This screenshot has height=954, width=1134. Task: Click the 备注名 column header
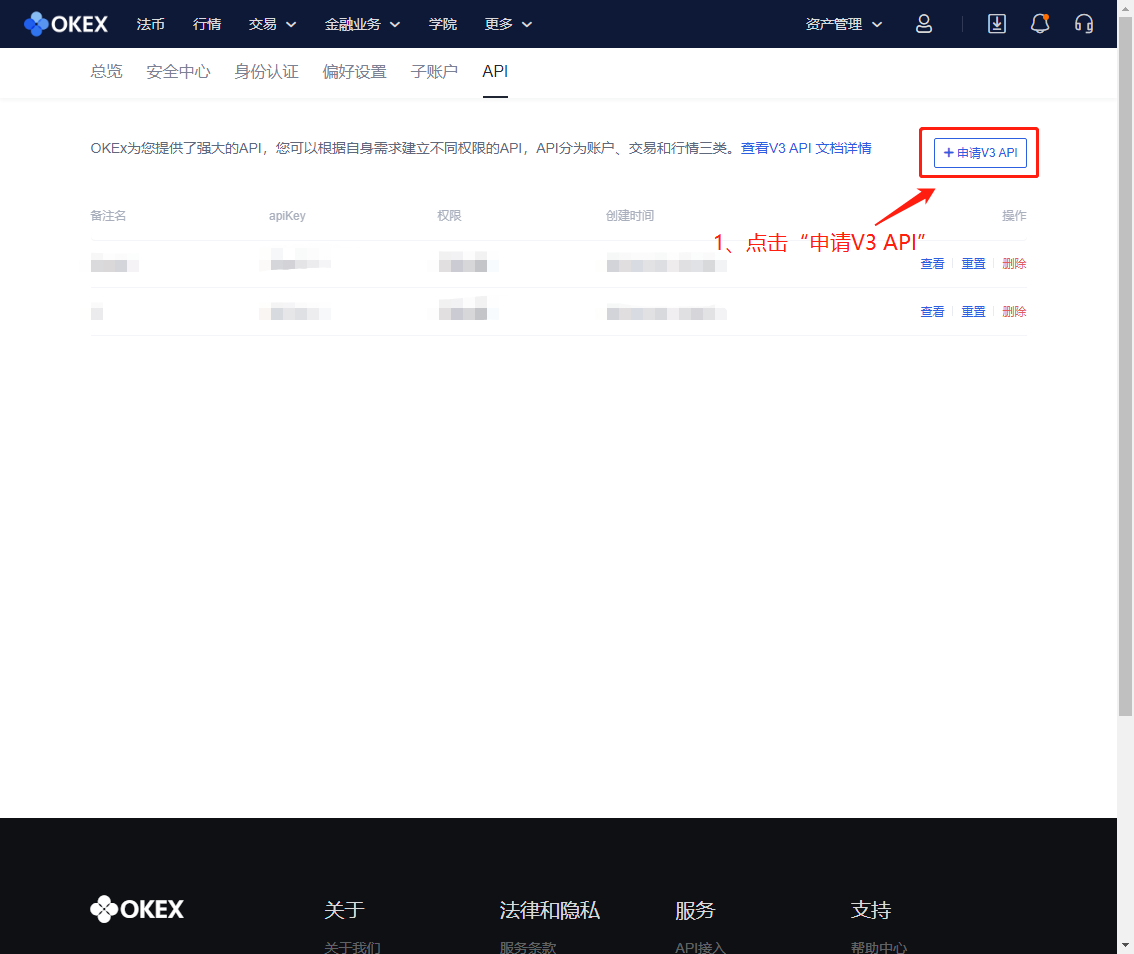tap(108, 216)
